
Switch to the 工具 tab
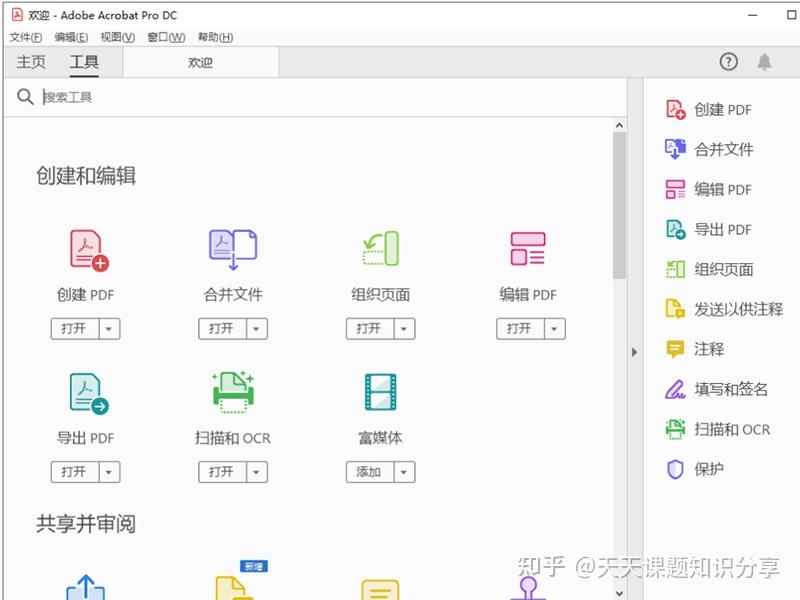click(x=84, y=62)
